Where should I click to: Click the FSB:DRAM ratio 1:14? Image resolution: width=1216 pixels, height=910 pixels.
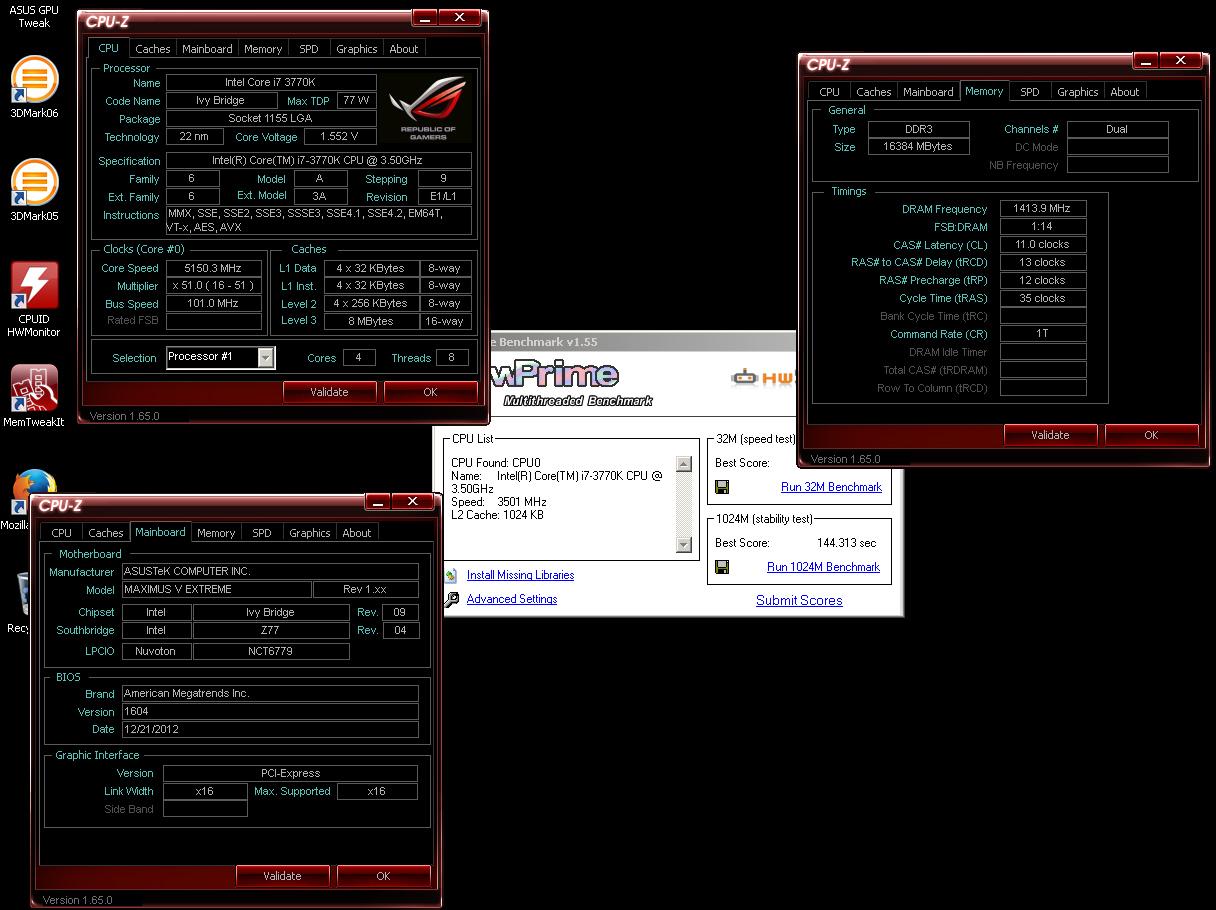[1042, 227]
